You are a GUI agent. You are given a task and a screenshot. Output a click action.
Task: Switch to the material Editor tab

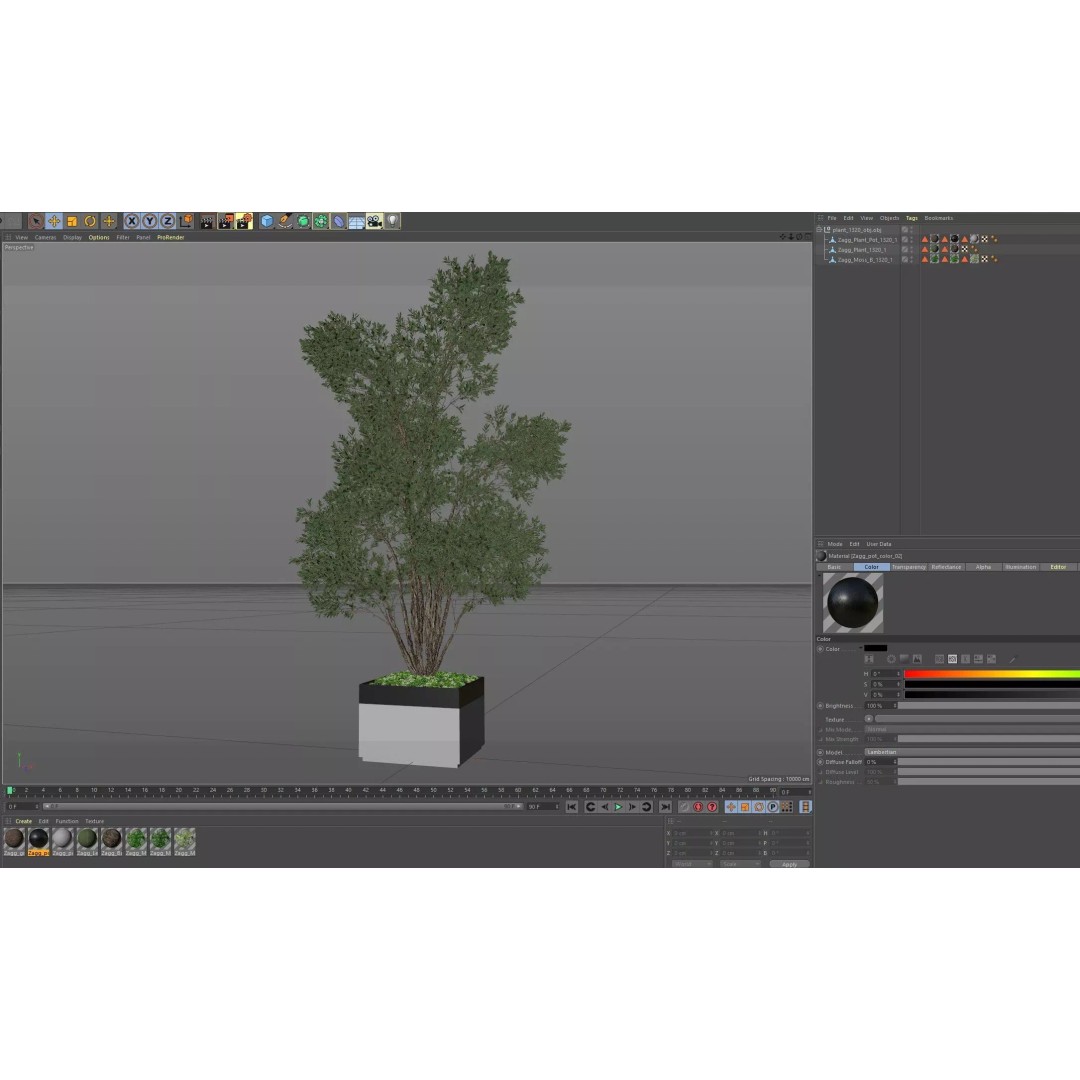[1058, 567]
